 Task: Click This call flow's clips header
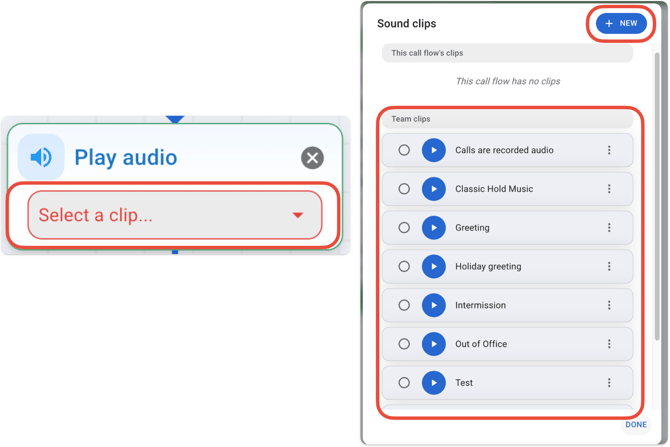pos(507,53)
